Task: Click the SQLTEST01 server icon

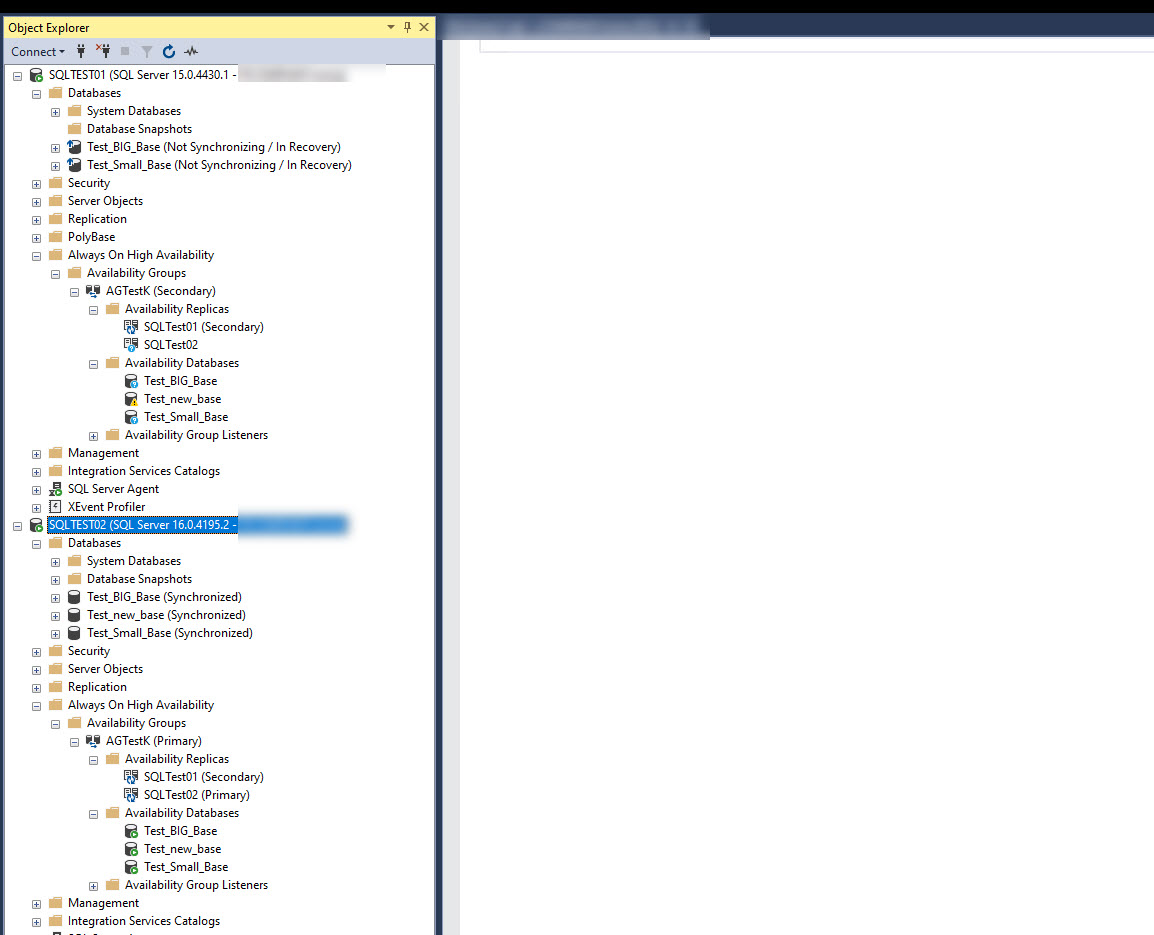Action: (x=36, y=75)
